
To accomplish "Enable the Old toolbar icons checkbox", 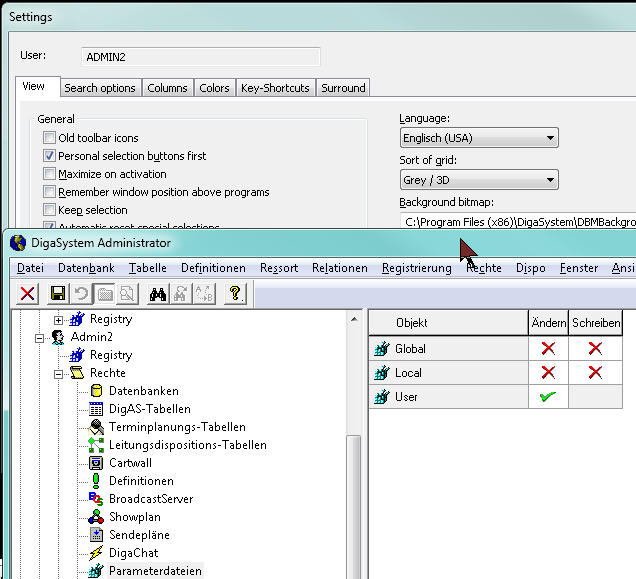I will (49, 138).
